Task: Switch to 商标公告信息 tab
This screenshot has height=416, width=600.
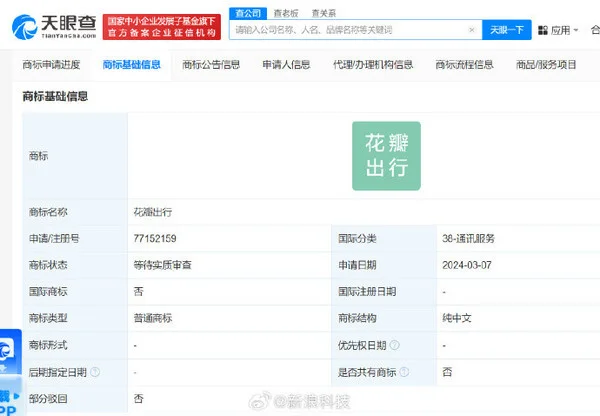Action: point(211,65)
